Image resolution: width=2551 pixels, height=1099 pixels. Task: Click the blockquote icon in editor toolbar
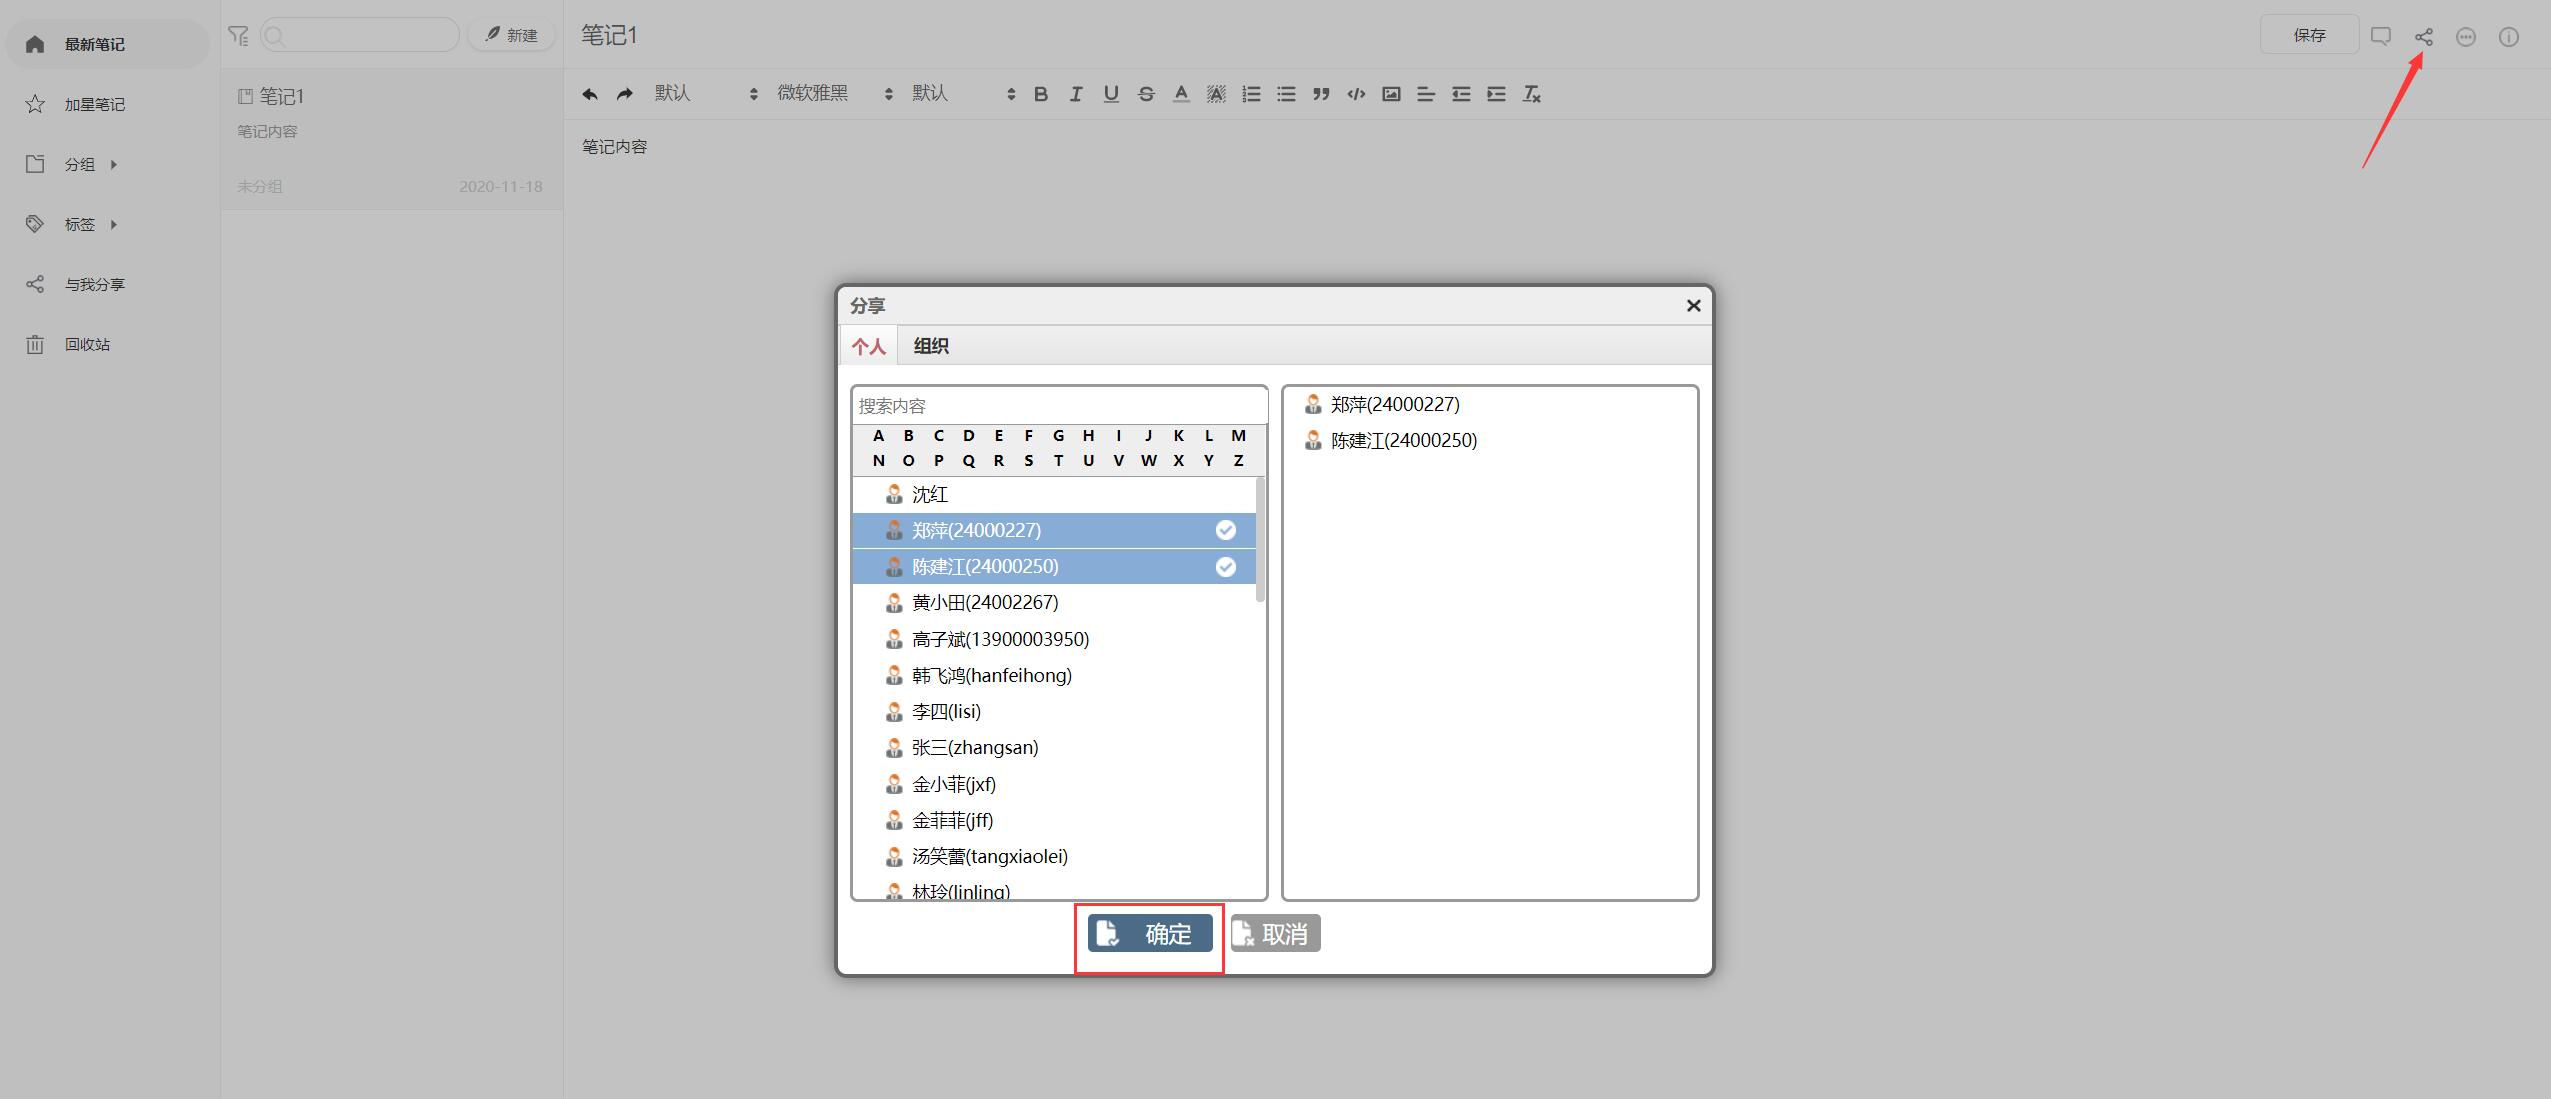click(1321, 94)
